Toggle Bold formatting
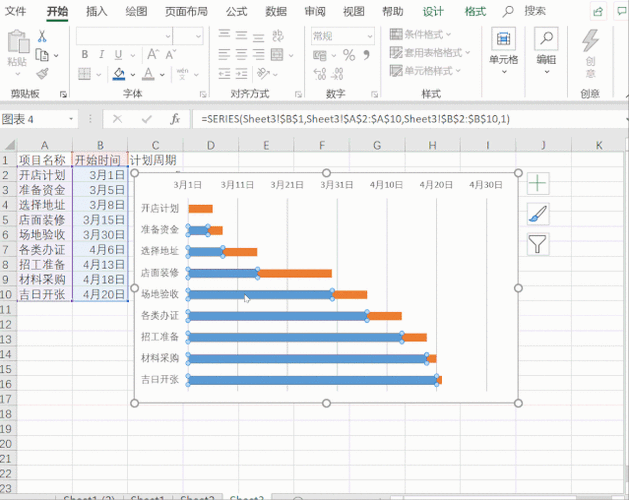 click(x=85, y=55)
